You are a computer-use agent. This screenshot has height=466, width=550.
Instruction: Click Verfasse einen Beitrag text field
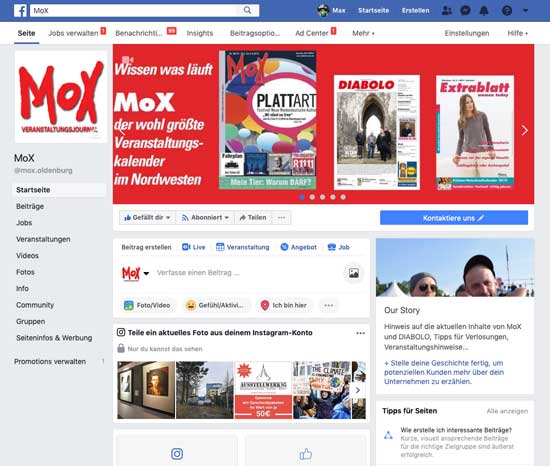click(x=198, y=273)
